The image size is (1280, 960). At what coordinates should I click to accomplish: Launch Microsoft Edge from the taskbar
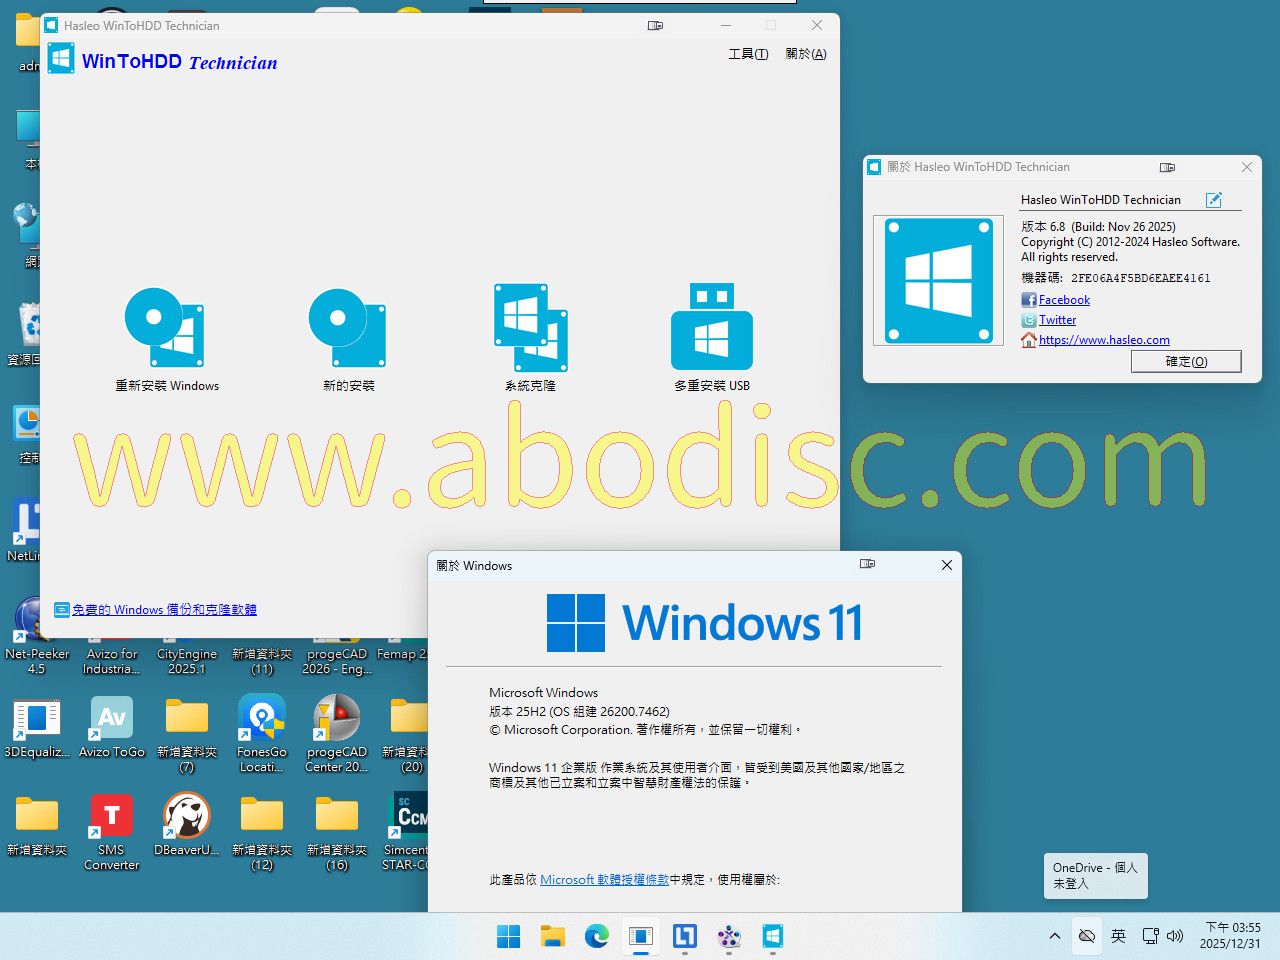click(x=597, y=937)
